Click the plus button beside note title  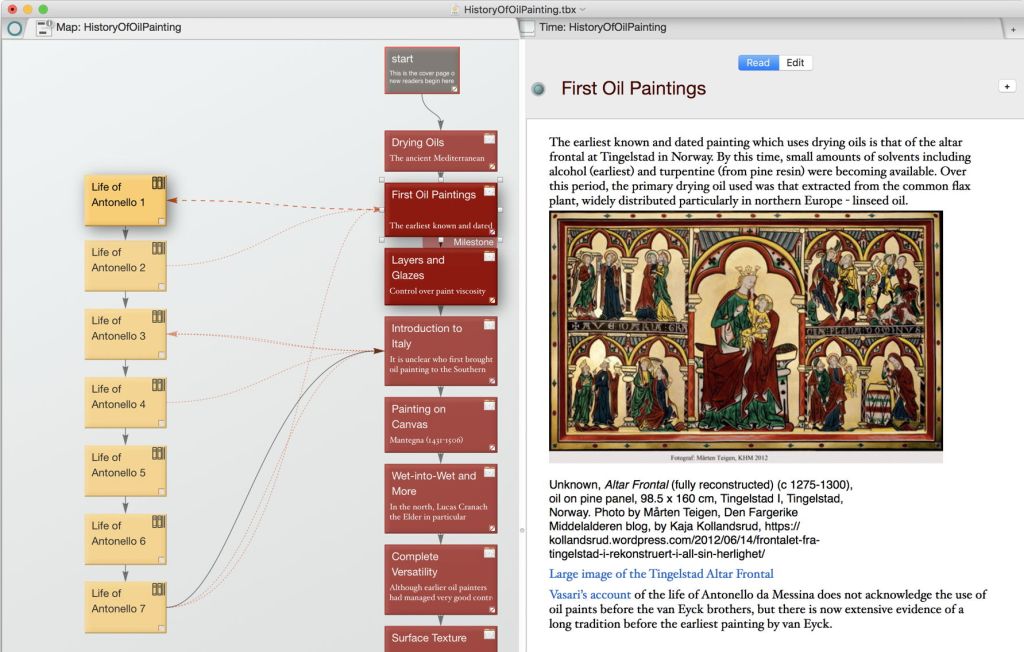click(x=1006, y=87)
